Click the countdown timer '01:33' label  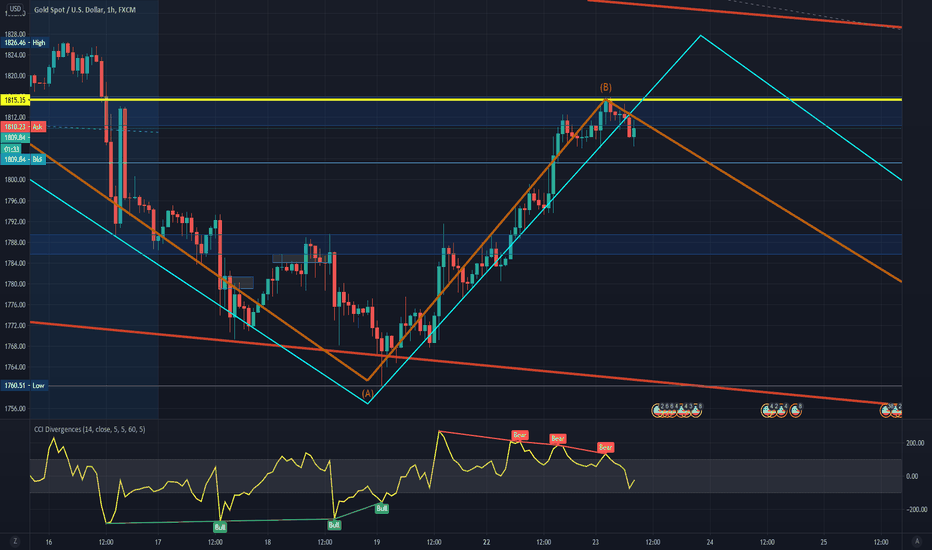11,149
